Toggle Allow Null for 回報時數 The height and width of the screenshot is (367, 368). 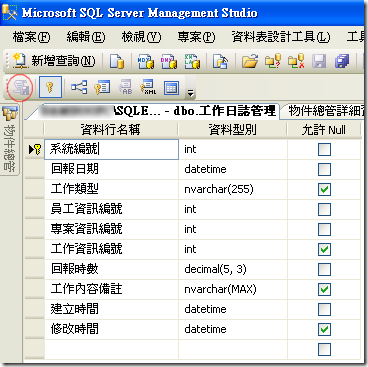[x=324, y=269]
